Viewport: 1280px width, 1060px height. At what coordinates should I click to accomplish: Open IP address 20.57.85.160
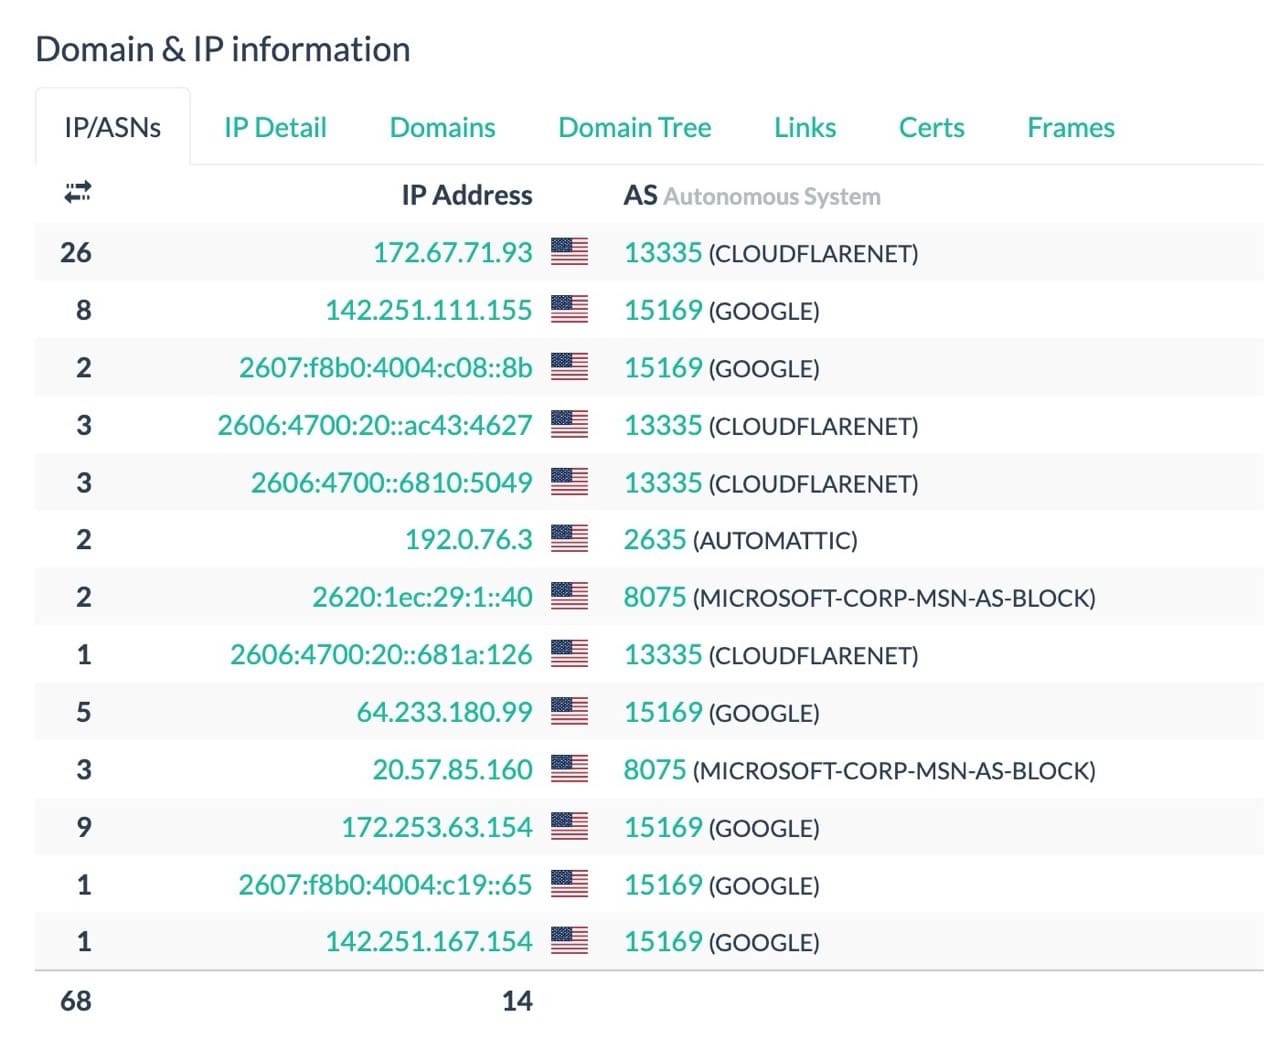[x=452, y=770]
